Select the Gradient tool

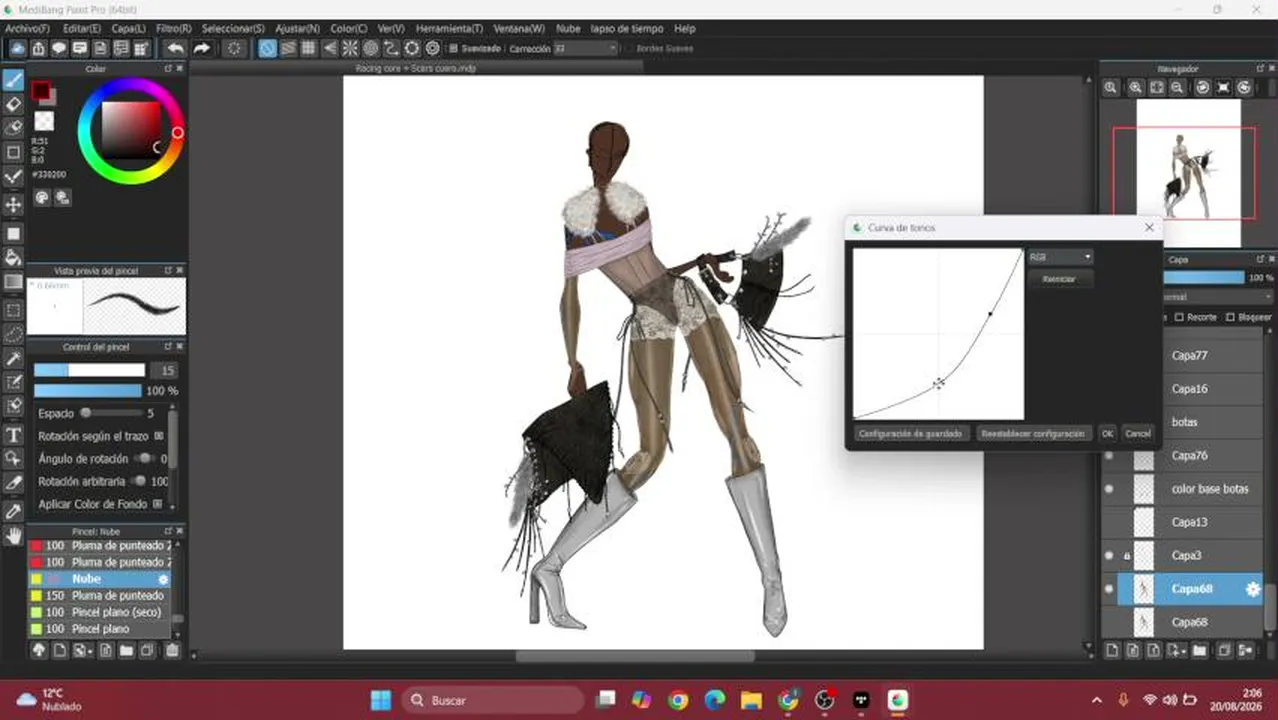[13, 283]
